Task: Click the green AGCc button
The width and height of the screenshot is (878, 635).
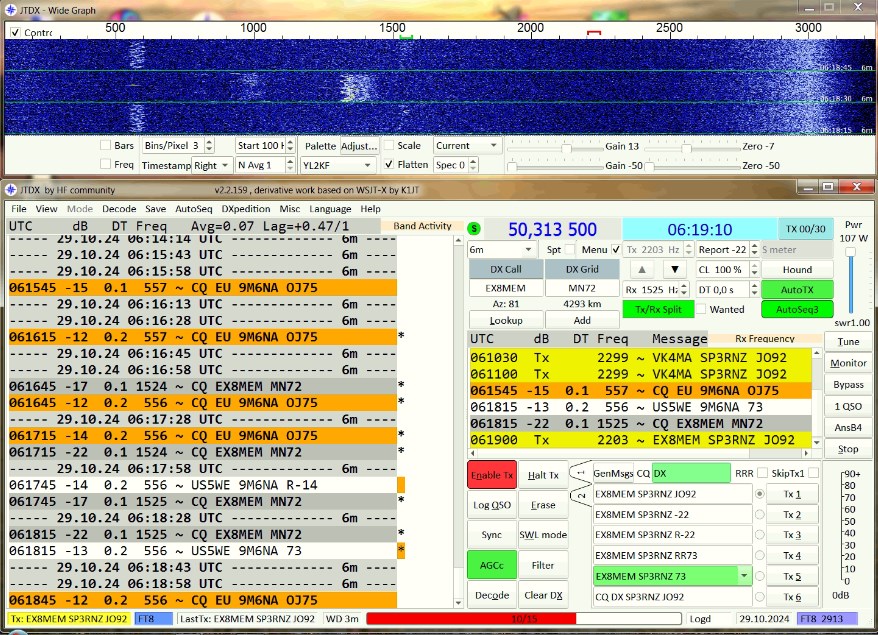Action: 492,565
